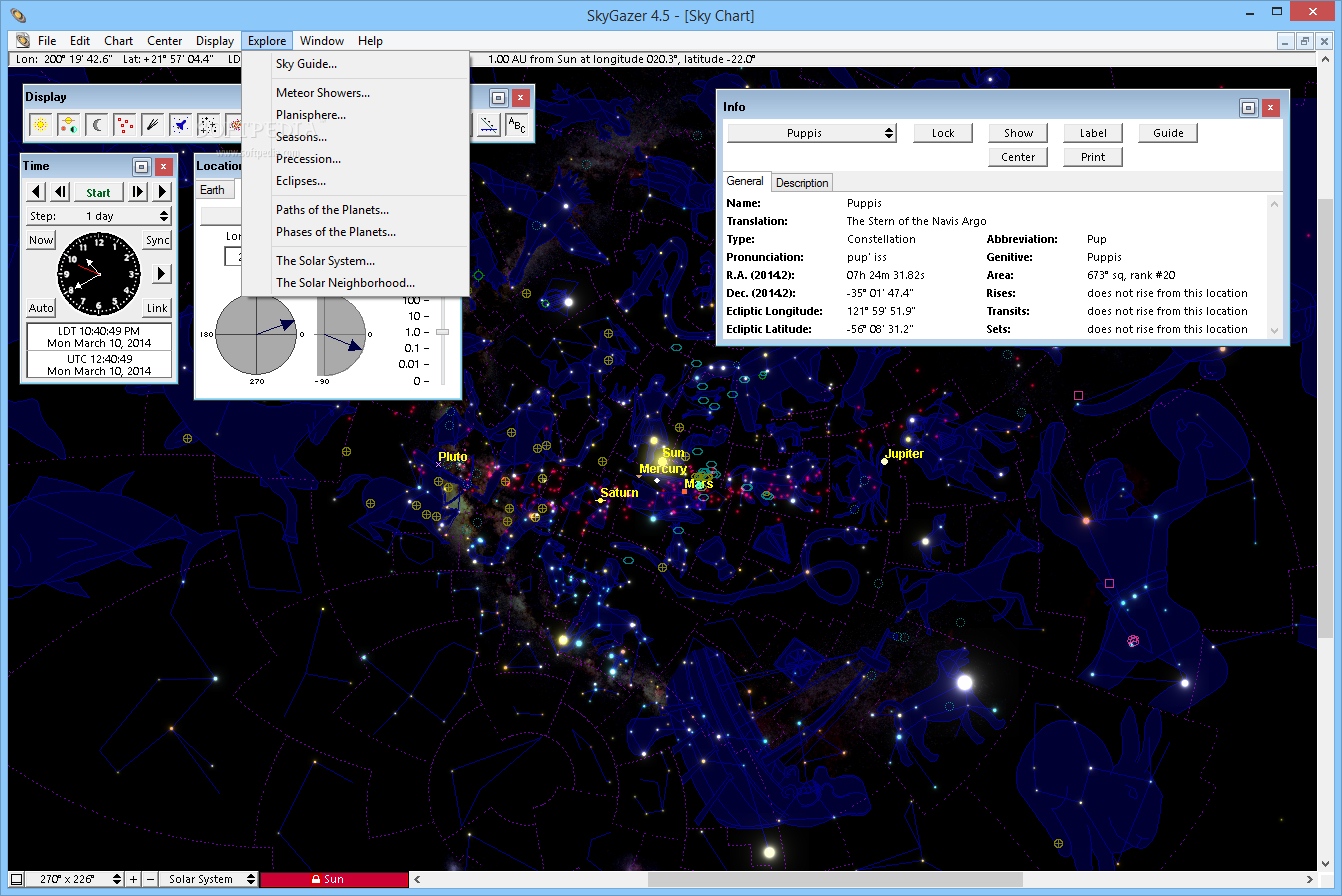Switch to the Description tab in Info

point(802,183)
